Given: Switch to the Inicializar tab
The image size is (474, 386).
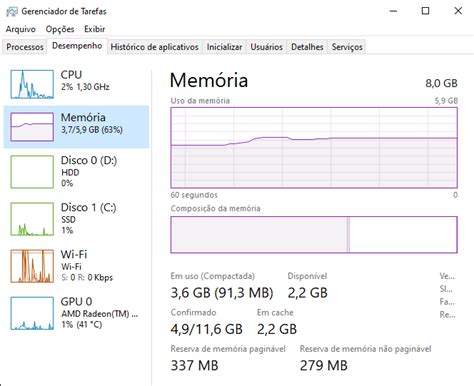Looking at the screenshot, I should (x=224, y=47).
